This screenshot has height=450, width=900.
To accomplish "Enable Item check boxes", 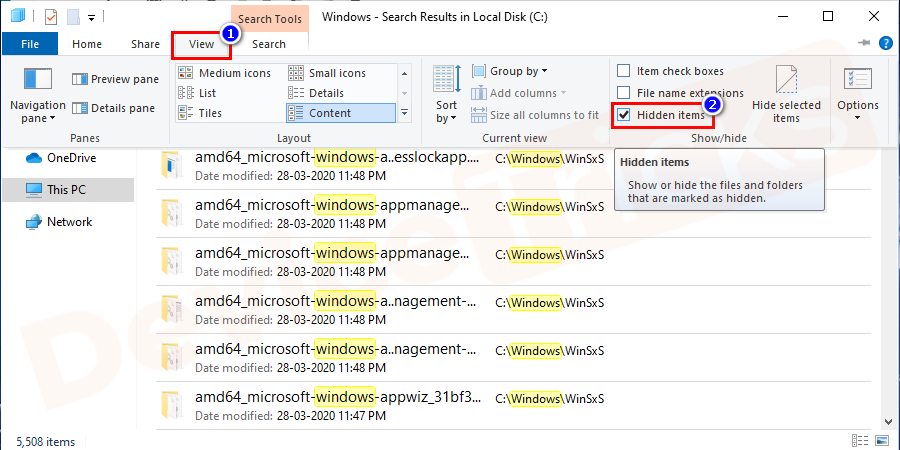I will point(624,71).
